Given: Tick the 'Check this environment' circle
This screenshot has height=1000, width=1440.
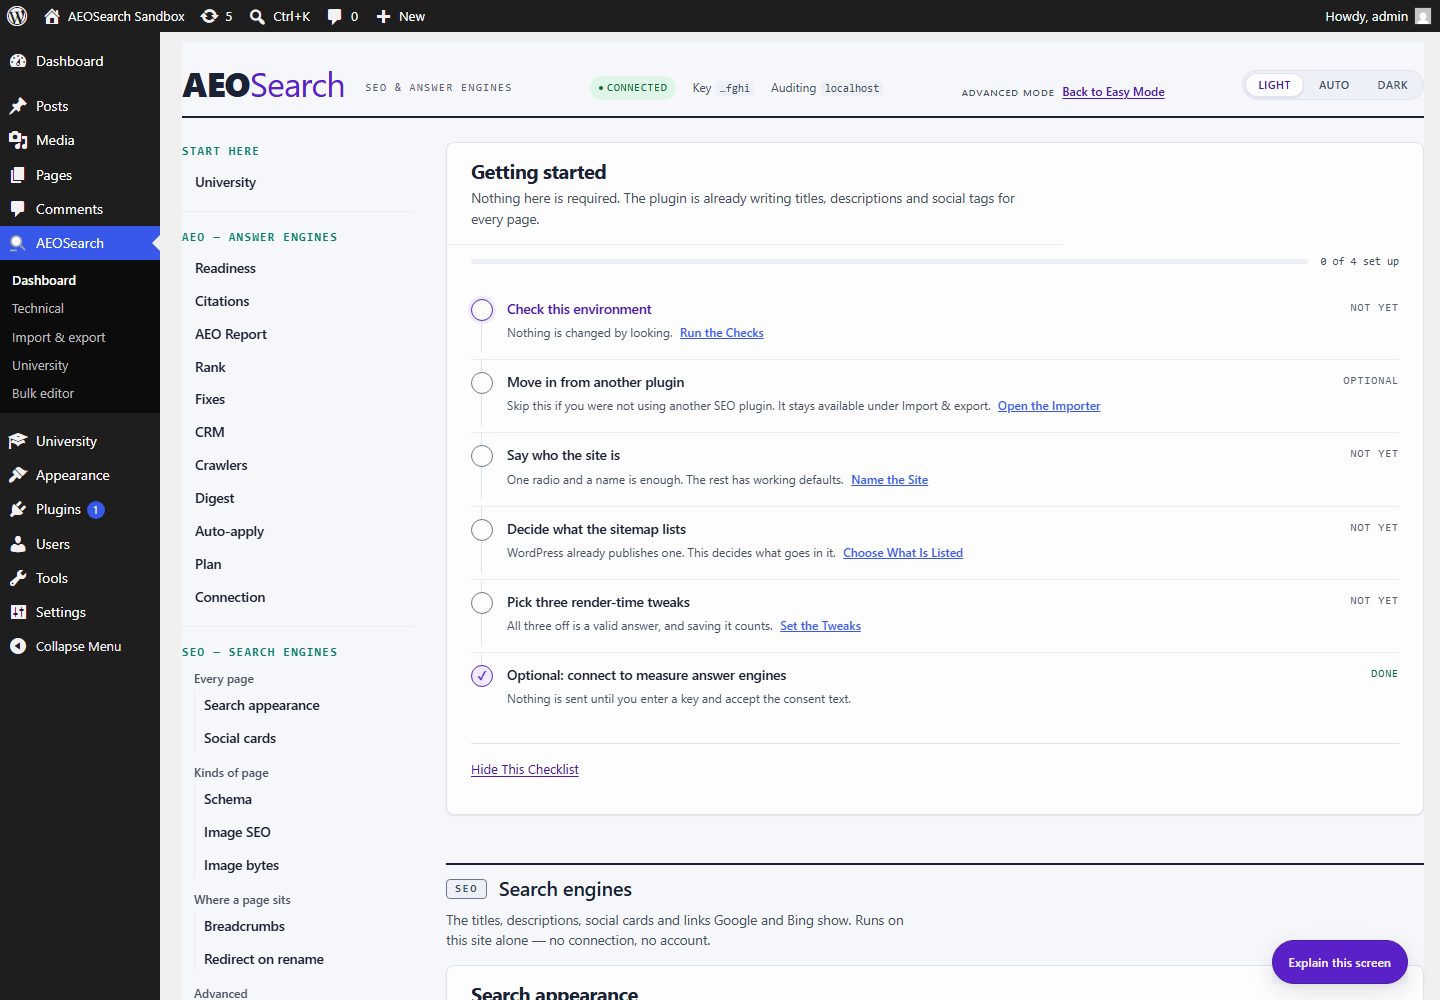Looking at the screenshot, I should coord(482,310).
